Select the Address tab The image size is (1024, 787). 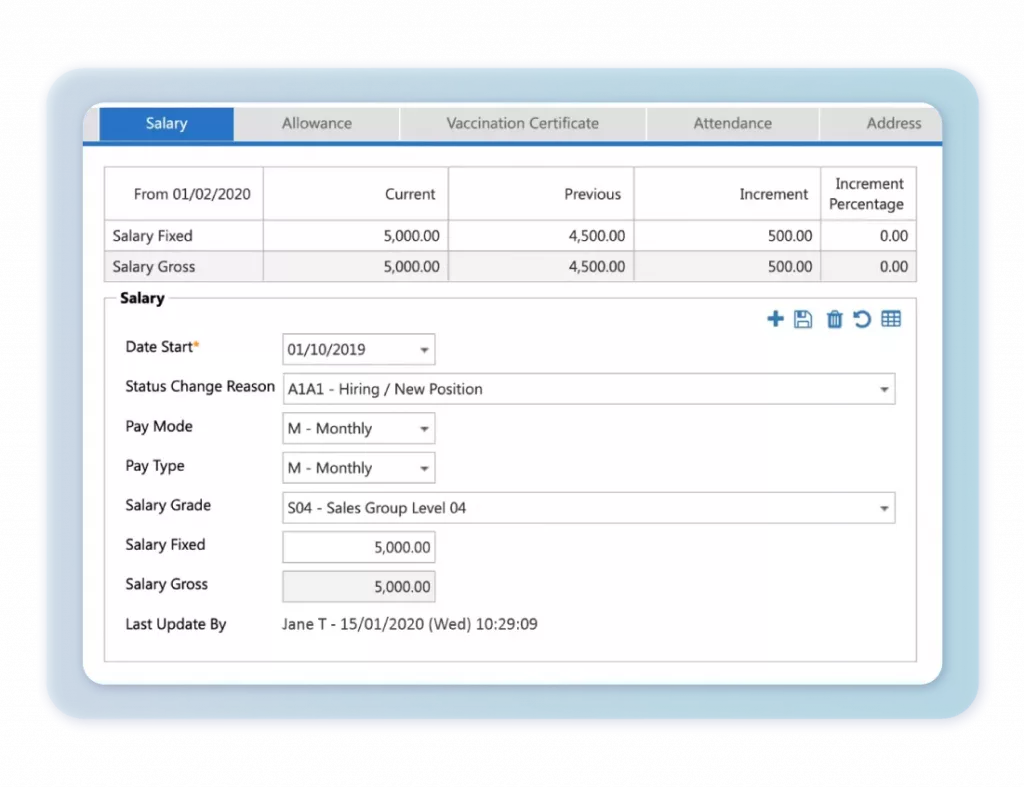893,124
